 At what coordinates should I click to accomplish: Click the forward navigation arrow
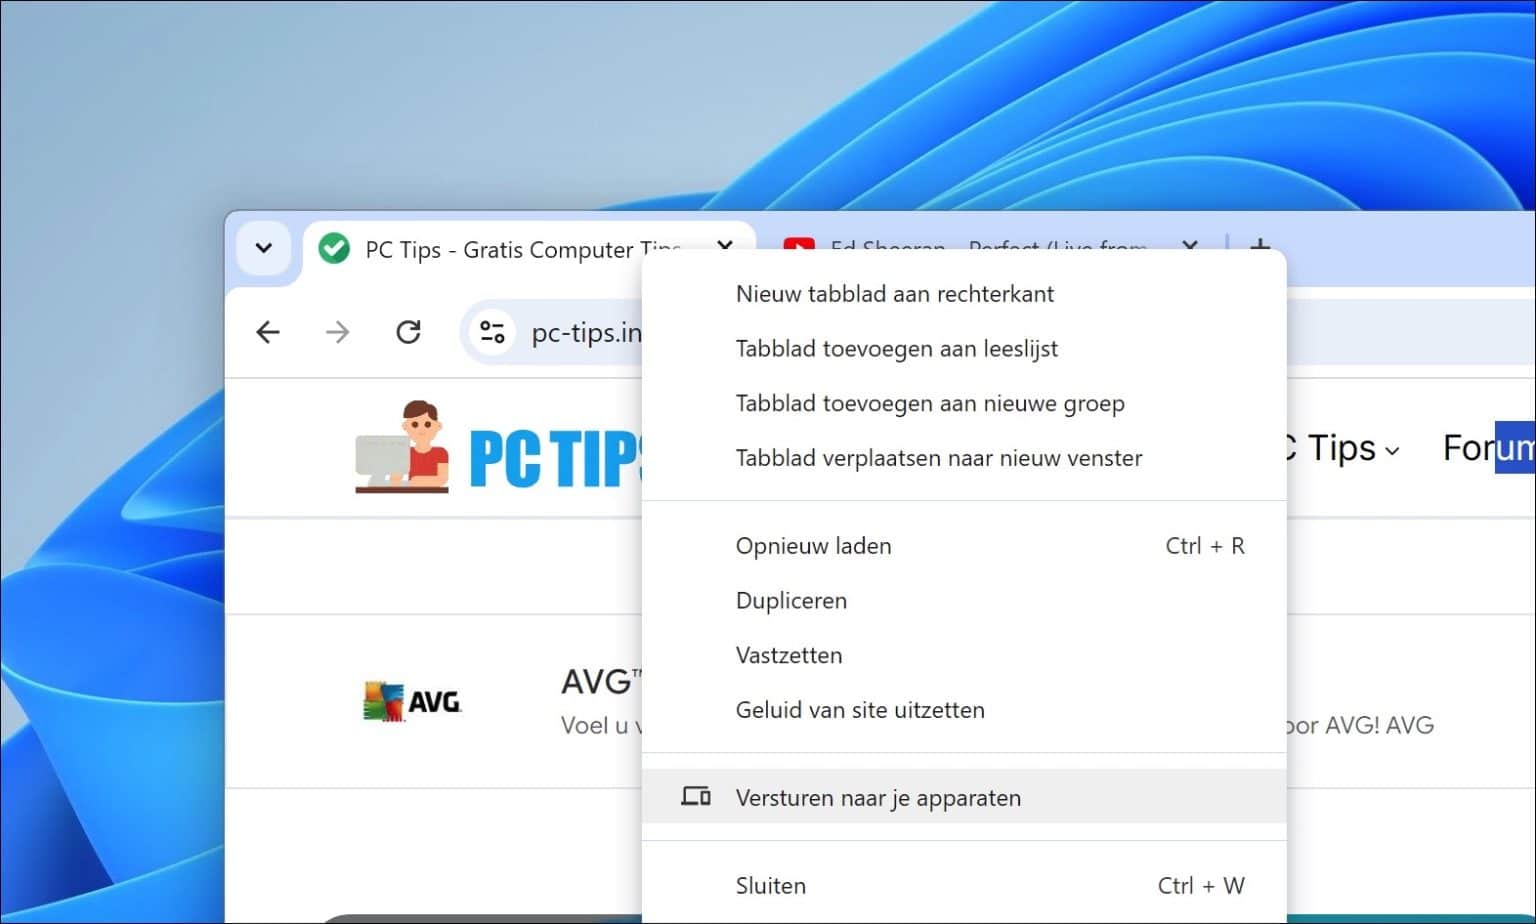tap(337, 332)
